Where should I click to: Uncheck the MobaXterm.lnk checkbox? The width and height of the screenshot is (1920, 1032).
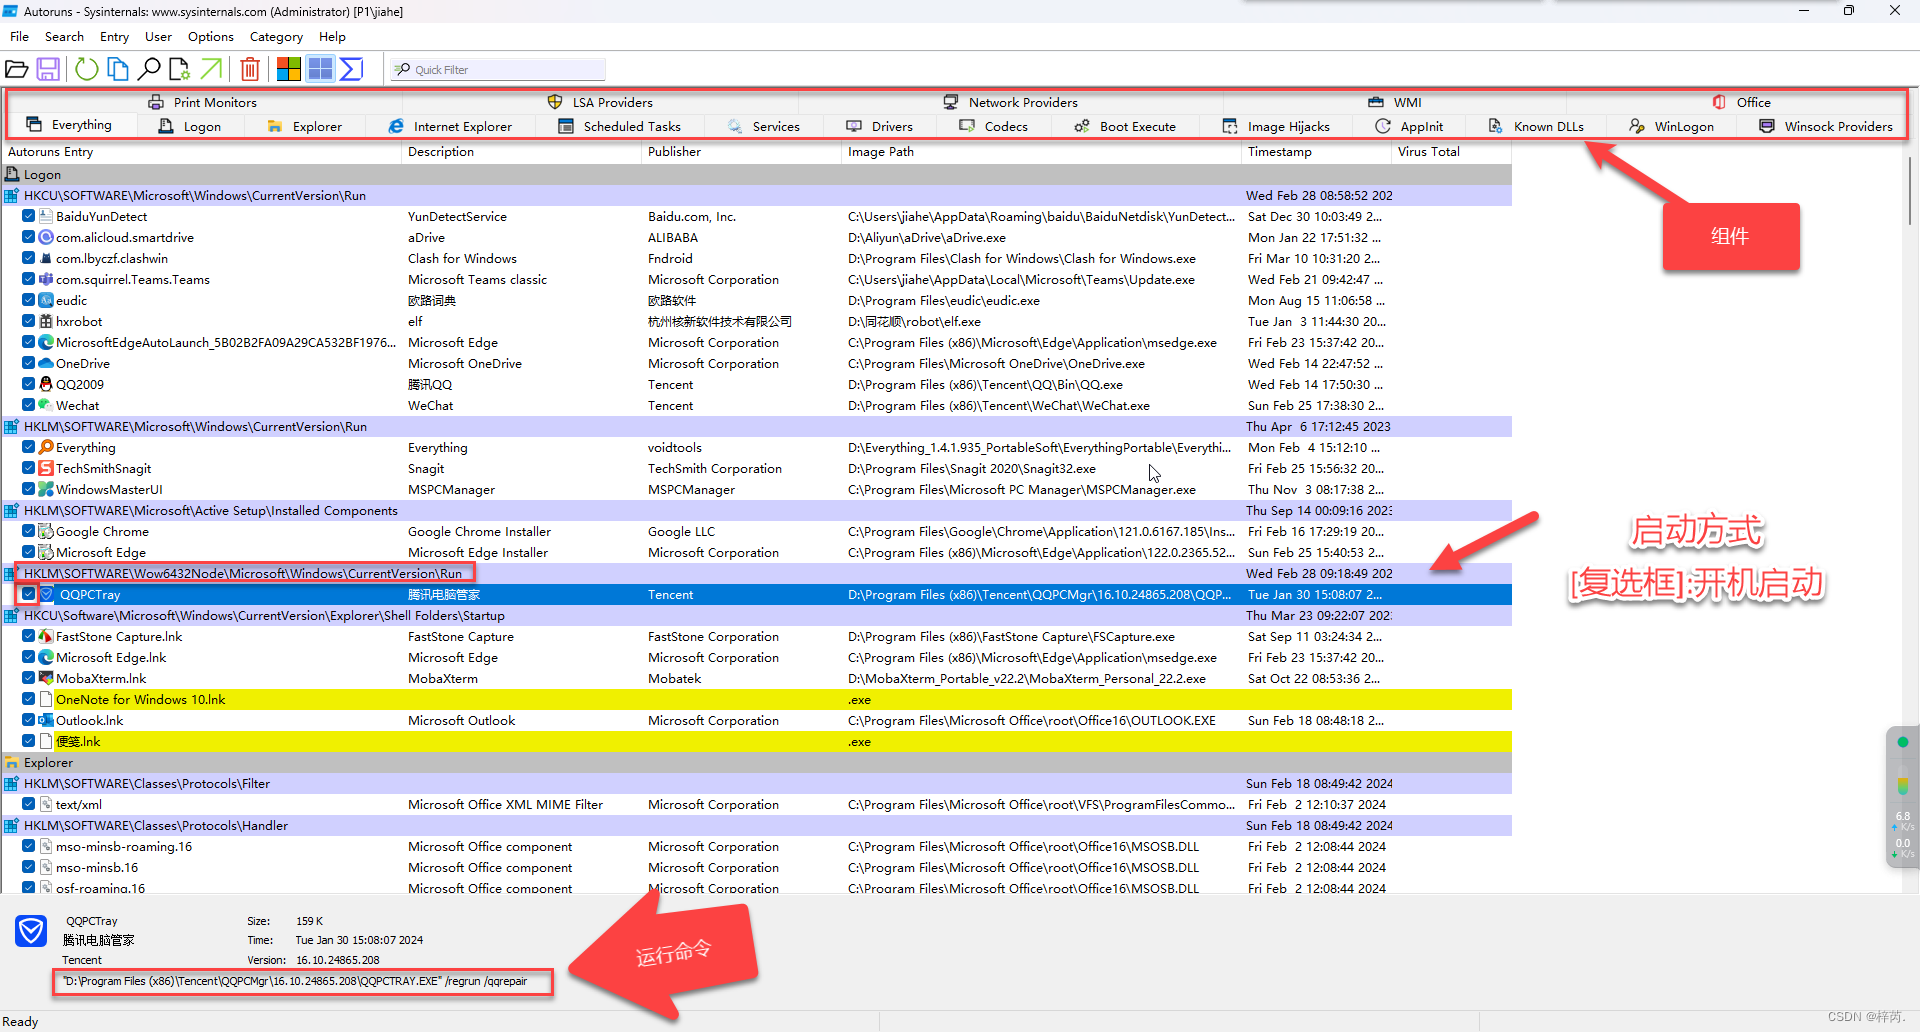pyautogui.click(x=29, y=678)
